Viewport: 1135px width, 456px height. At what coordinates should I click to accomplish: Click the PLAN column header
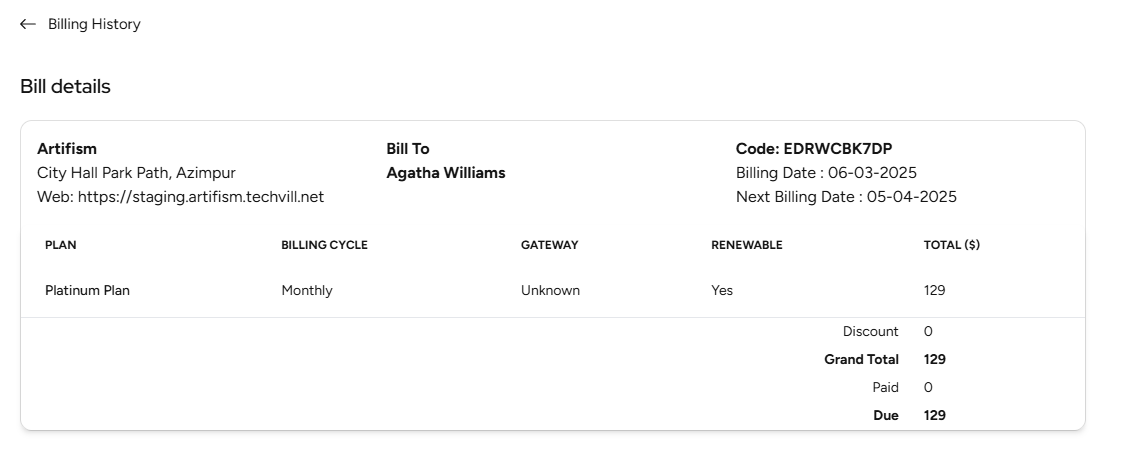click(x=61, y=245)
